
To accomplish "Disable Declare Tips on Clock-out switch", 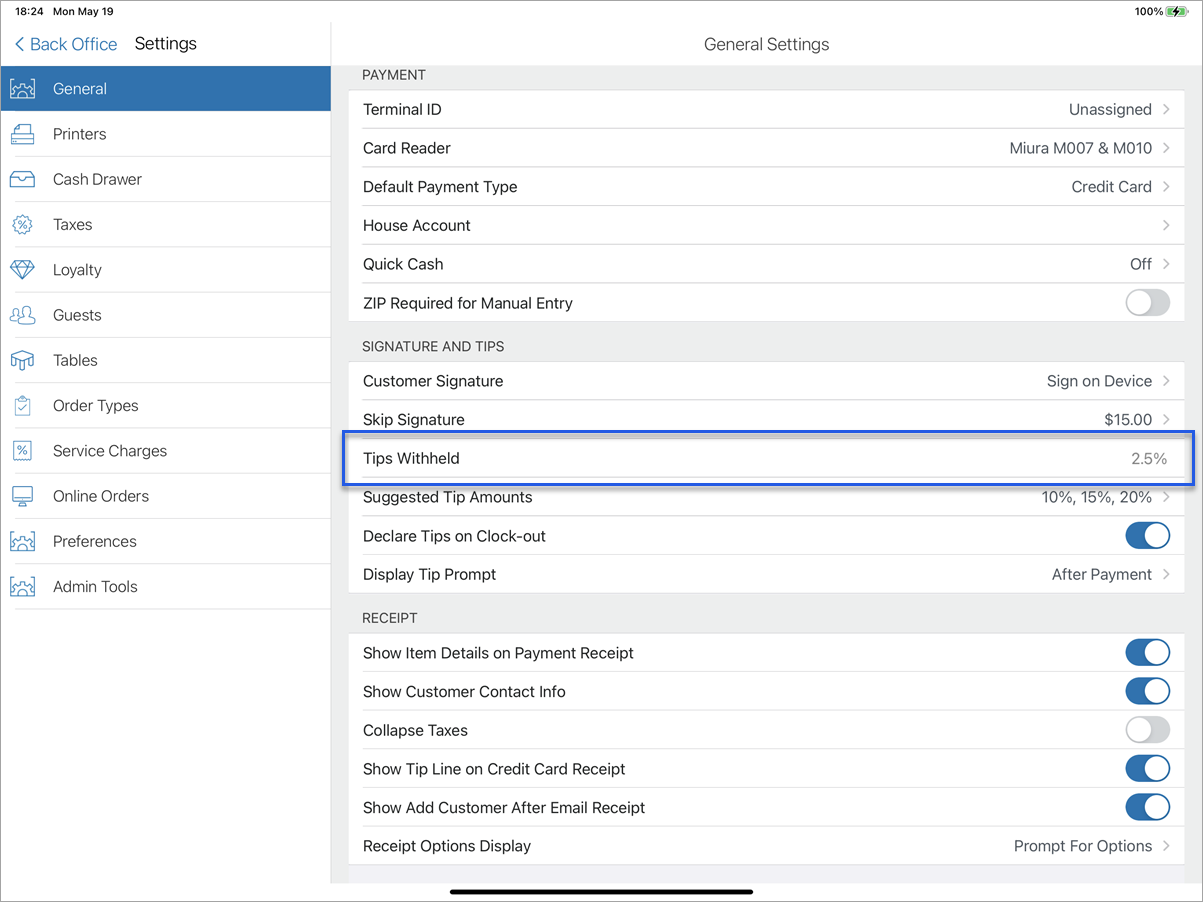I will tap(1147, 536).
